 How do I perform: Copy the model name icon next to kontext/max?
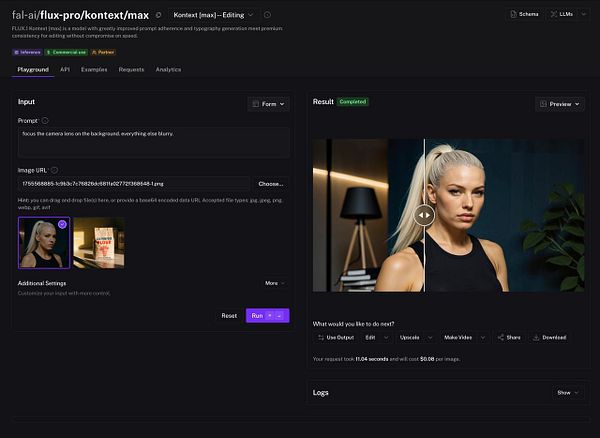[x=158, y=15]
